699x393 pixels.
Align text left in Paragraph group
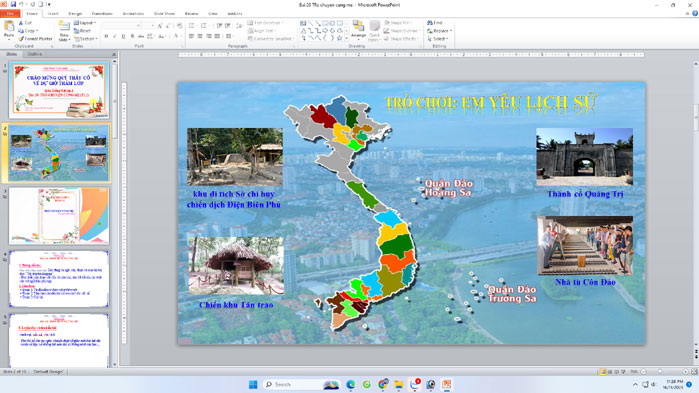click(x=191, y=36)
